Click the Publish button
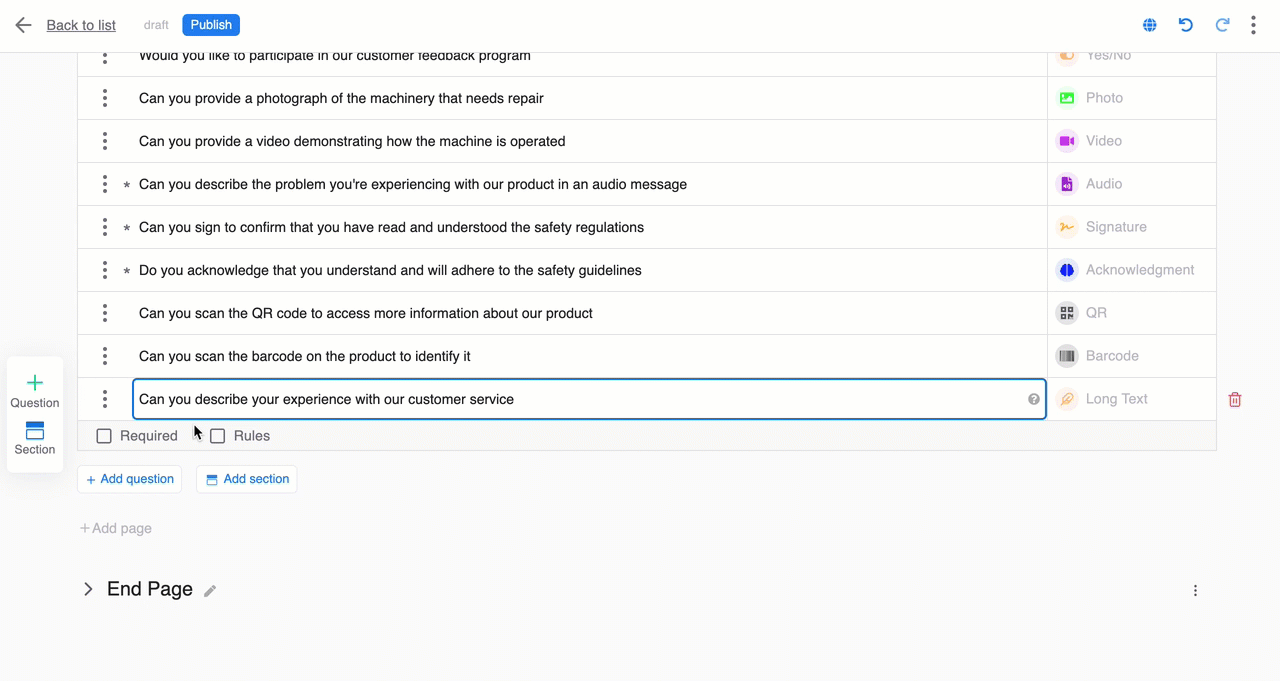This screenshot has width=1280, height=681. [x=211, y=25]
